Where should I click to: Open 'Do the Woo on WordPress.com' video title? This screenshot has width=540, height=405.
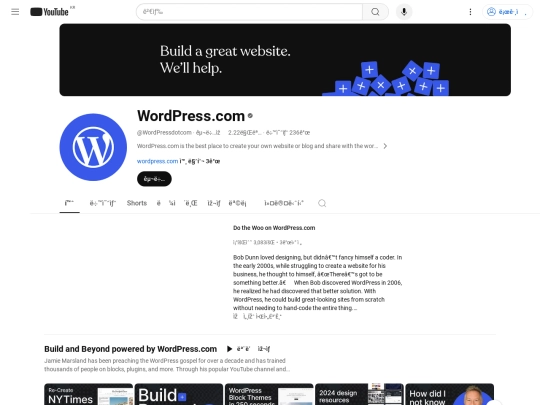click(x=274, y=228)
